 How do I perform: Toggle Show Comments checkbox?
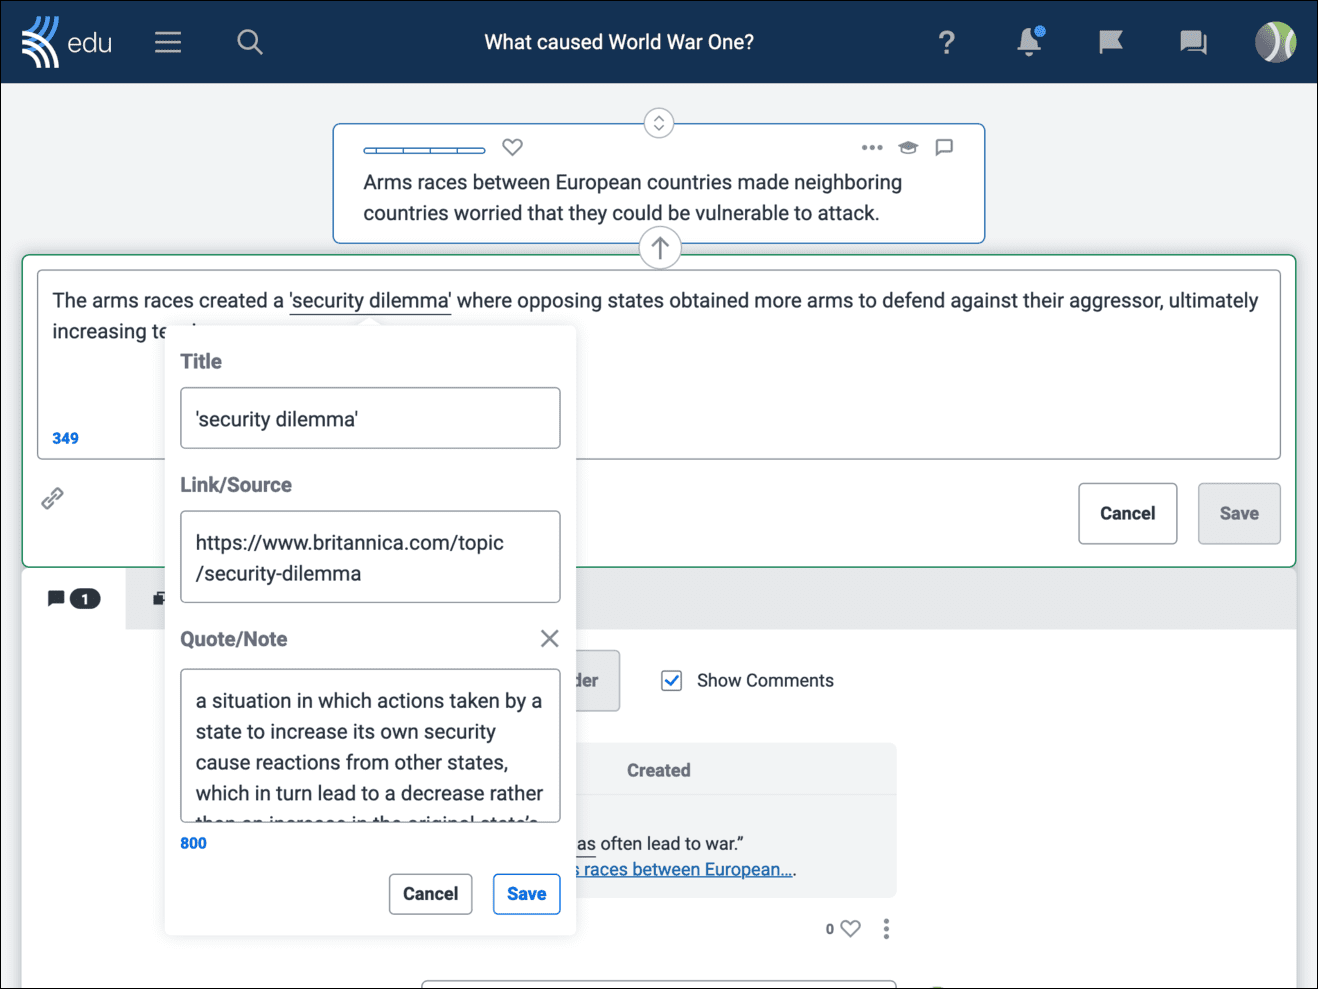pyautogui.click(x=672, y=681)
